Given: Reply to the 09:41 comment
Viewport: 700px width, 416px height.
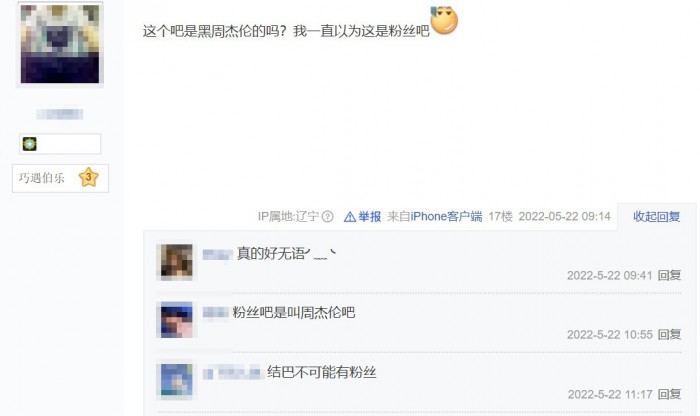Looking at the screenshot, I should pyautogui.click(x=669, y=275).
